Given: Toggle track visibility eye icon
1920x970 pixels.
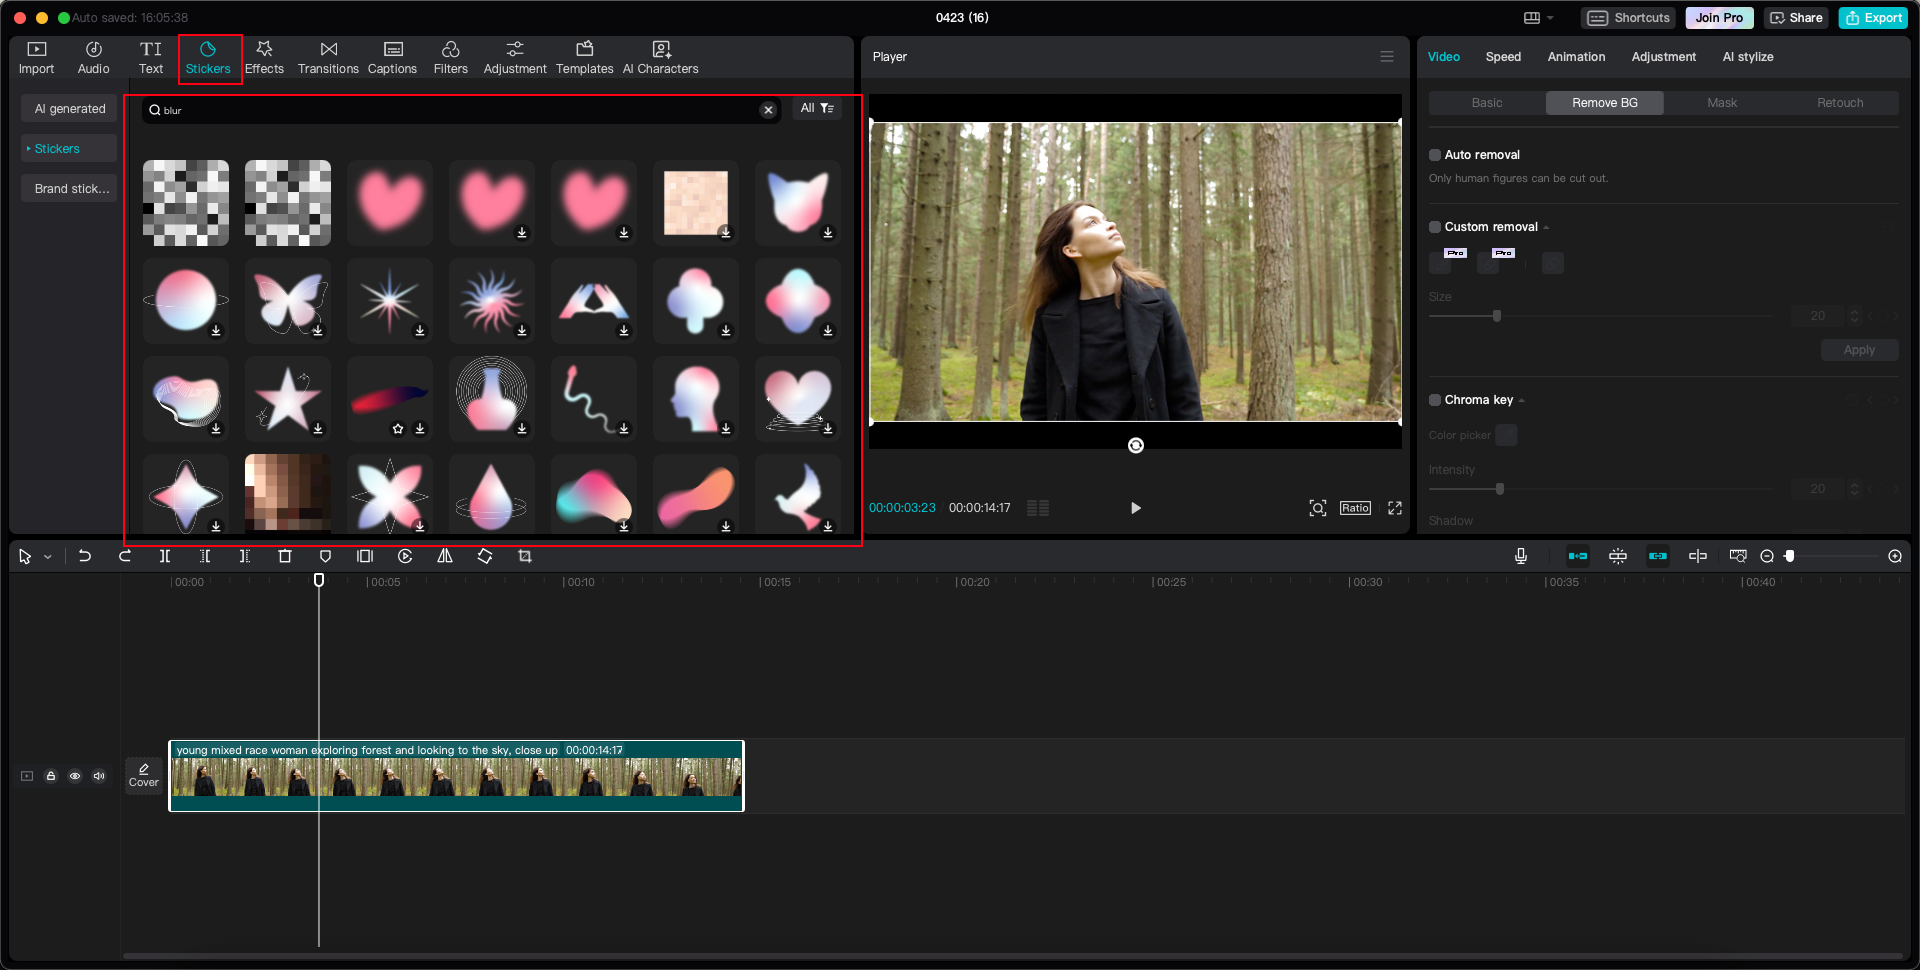Looking at the screenshot, I should 75,776.
